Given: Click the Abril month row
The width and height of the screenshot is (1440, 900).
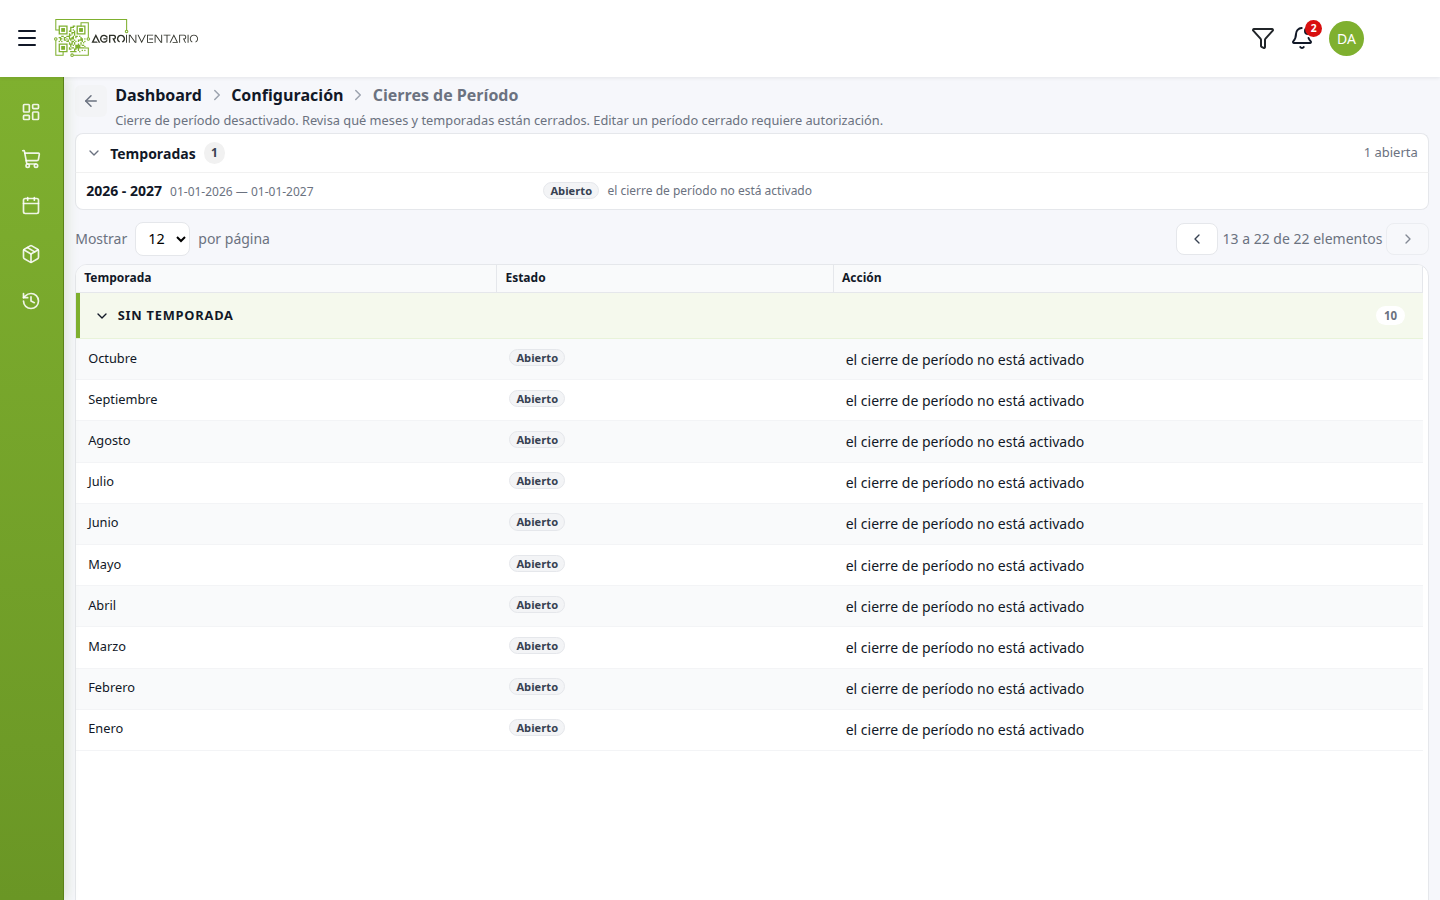Looking at the screenshot, I should click(749, 606).
